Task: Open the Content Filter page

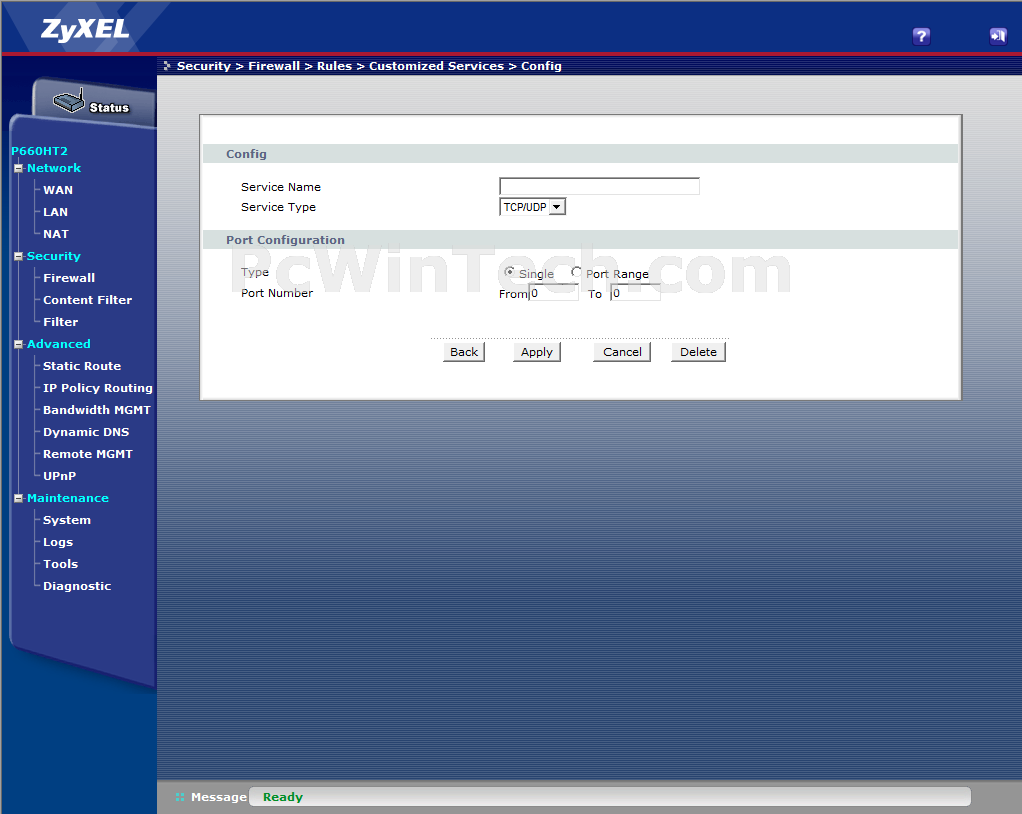Action: pos(87,300)
